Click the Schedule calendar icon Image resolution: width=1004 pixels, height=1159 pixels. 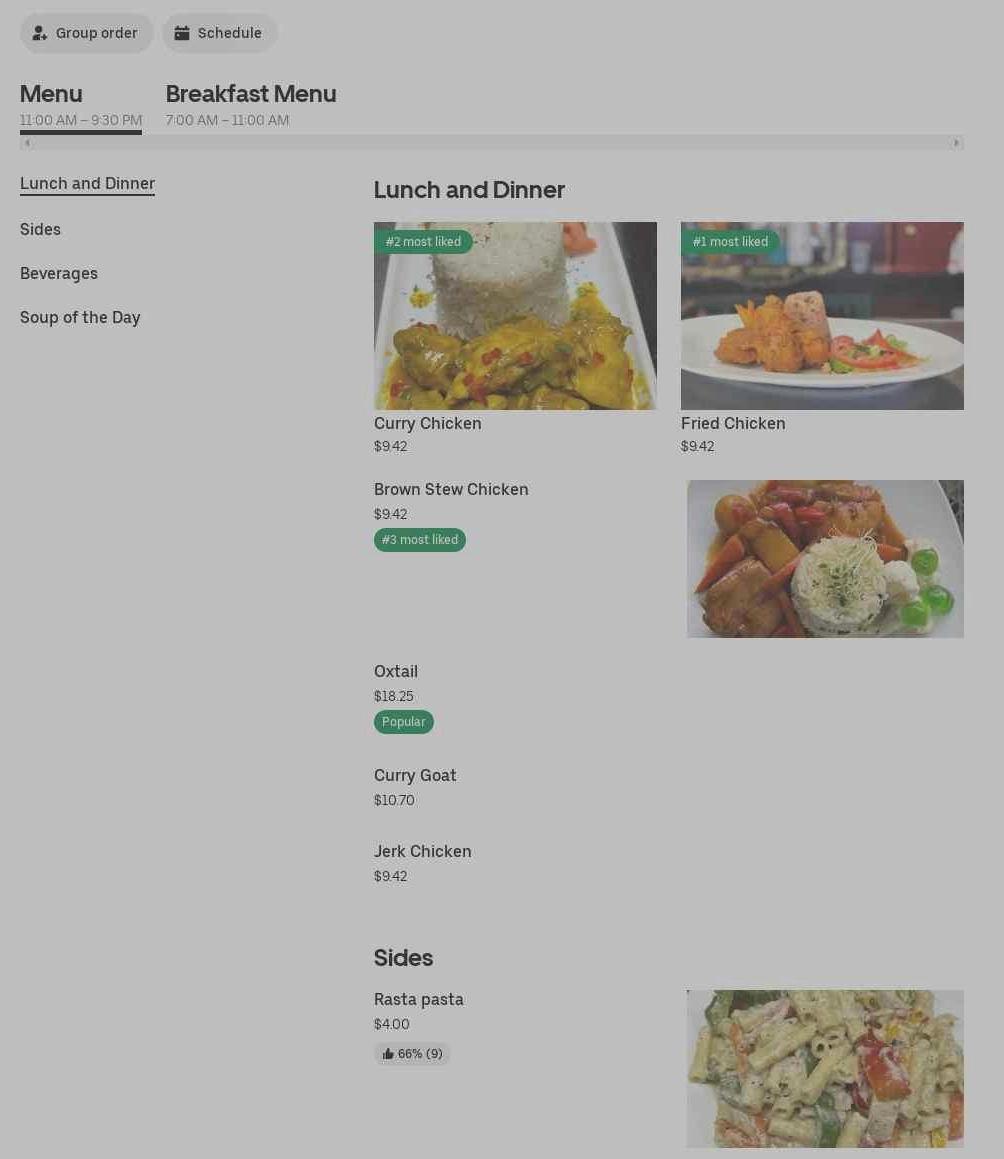(182, 33)
